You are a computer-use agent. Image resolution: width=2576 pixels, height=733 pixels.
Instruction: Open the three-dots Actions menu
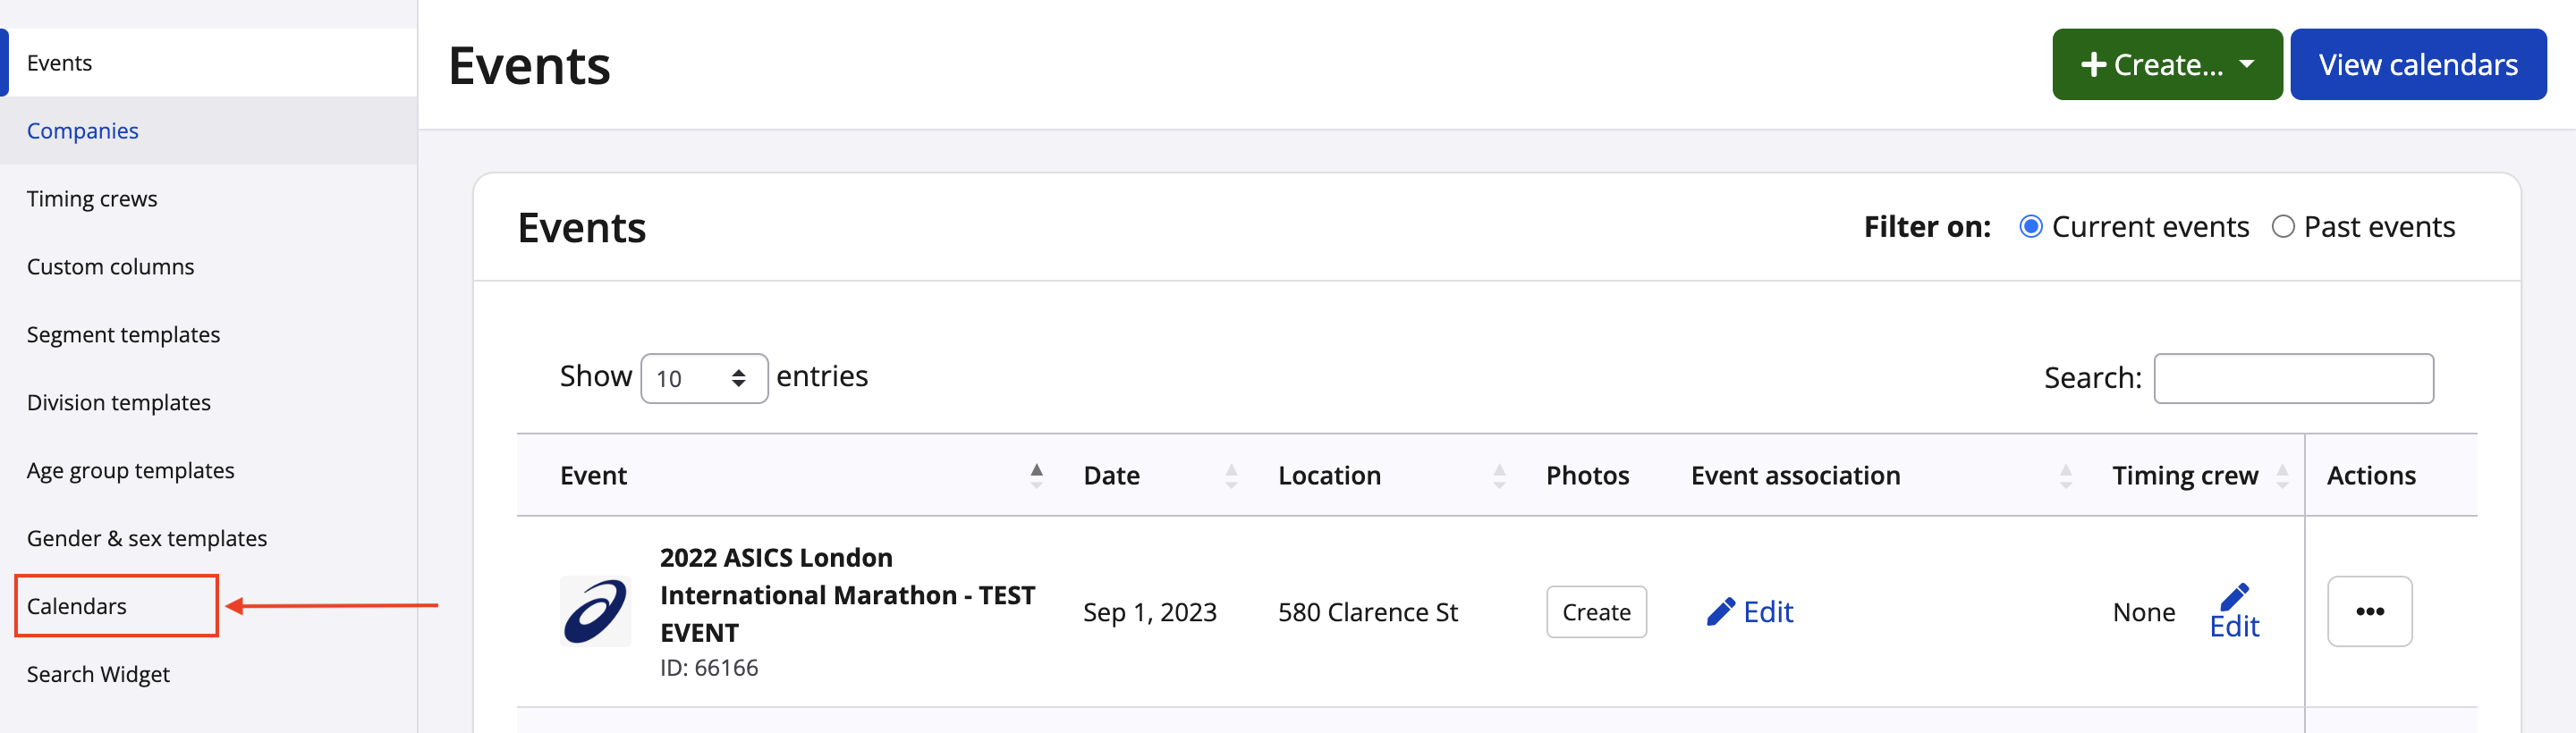[2369, 611]
